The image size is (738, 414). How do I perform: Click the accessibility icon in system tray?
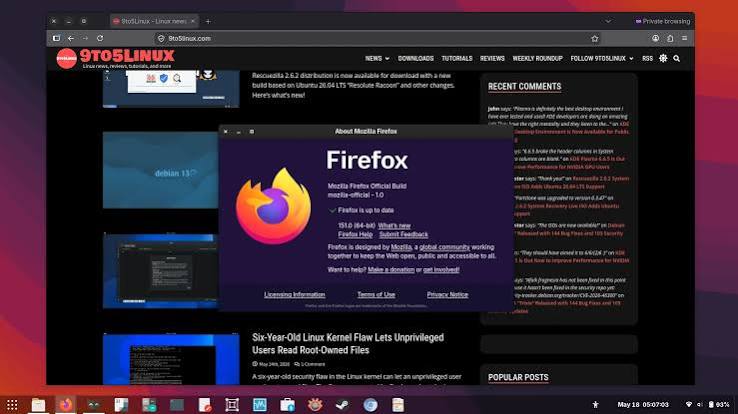(595, 405)
